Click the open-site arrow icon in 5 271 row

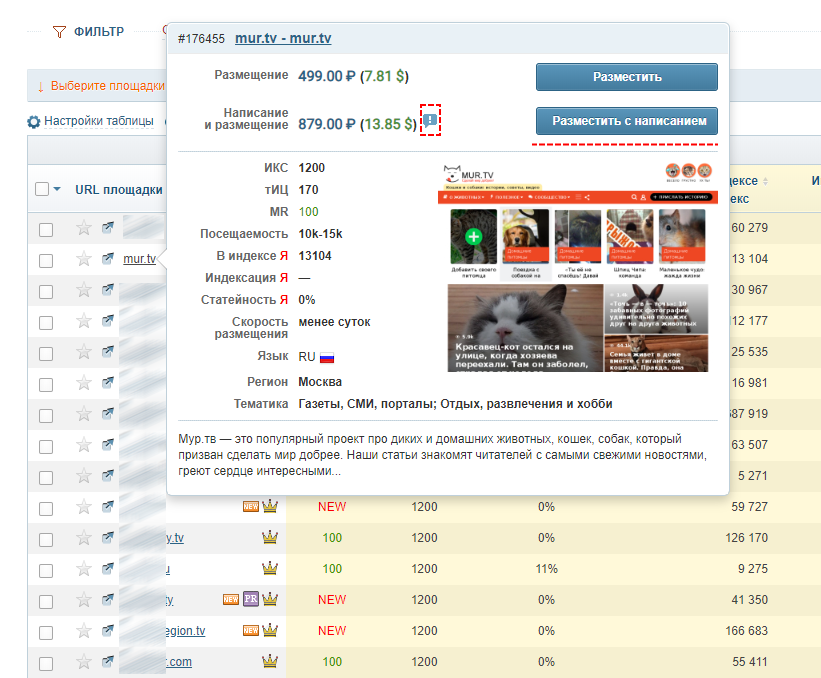[x=108, y=475]
